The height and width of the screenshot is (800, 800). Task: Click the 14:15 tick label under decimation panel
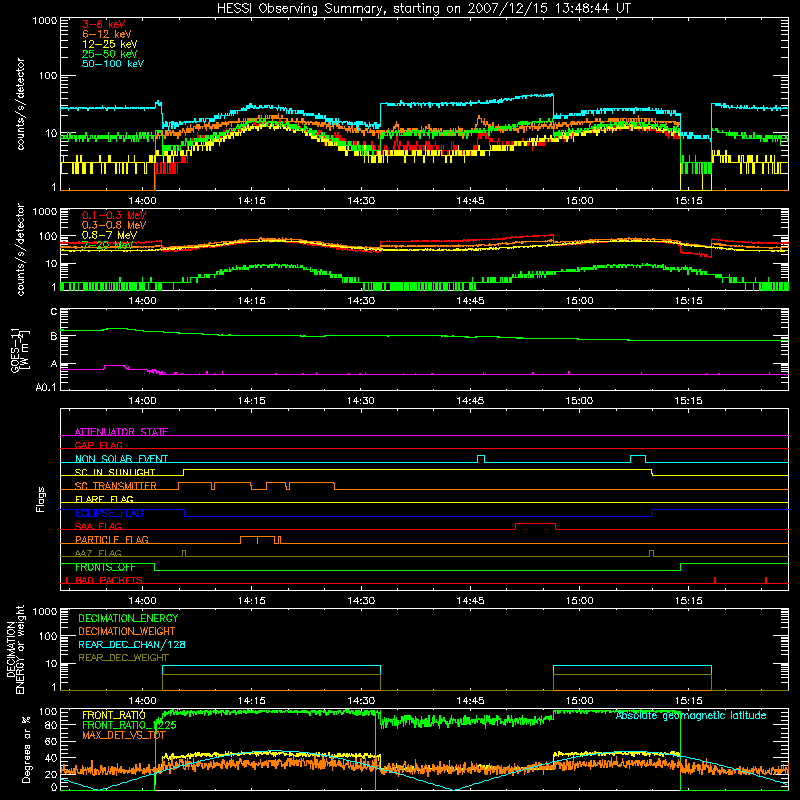pyautogui.click(x=252, y=701)
